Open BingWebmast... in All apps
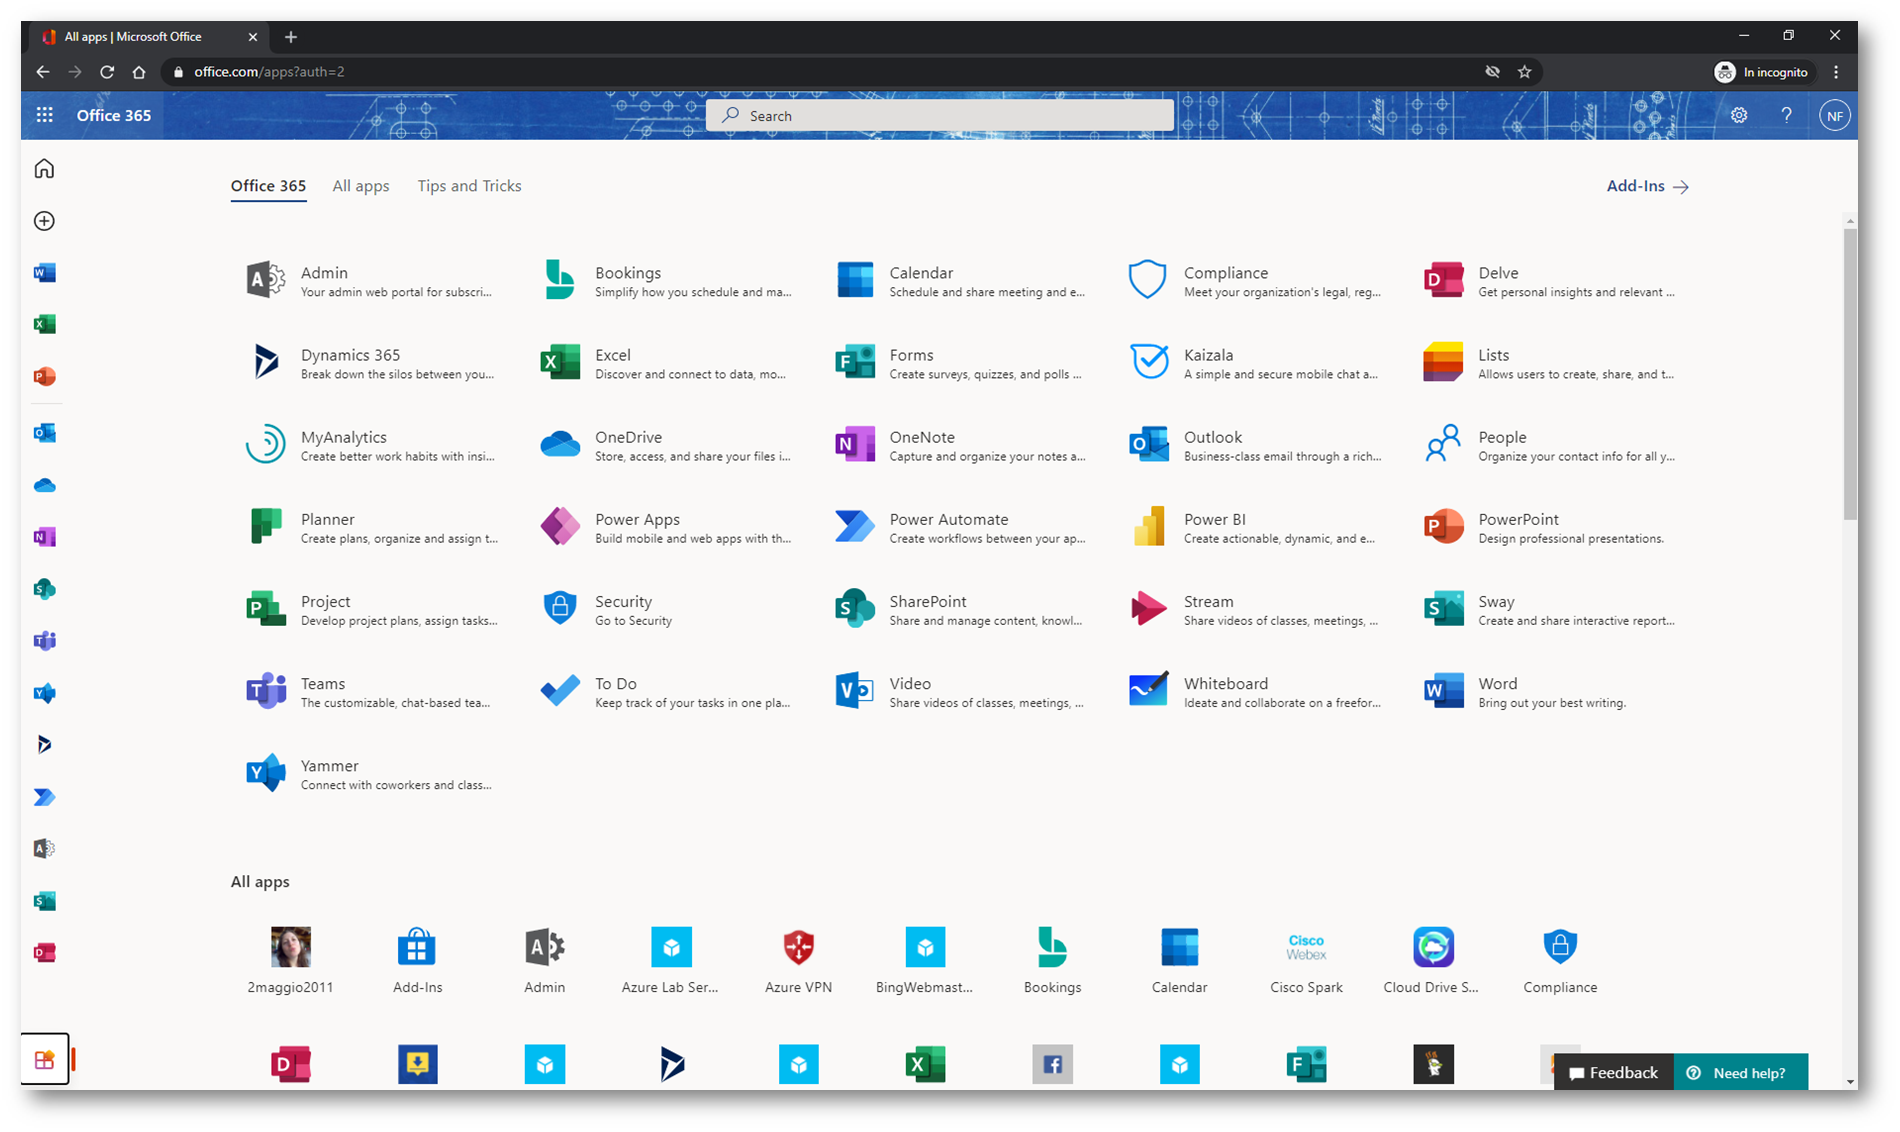Image resolution: width=1900 pixels, height=1132 pixels. point(925,960)
